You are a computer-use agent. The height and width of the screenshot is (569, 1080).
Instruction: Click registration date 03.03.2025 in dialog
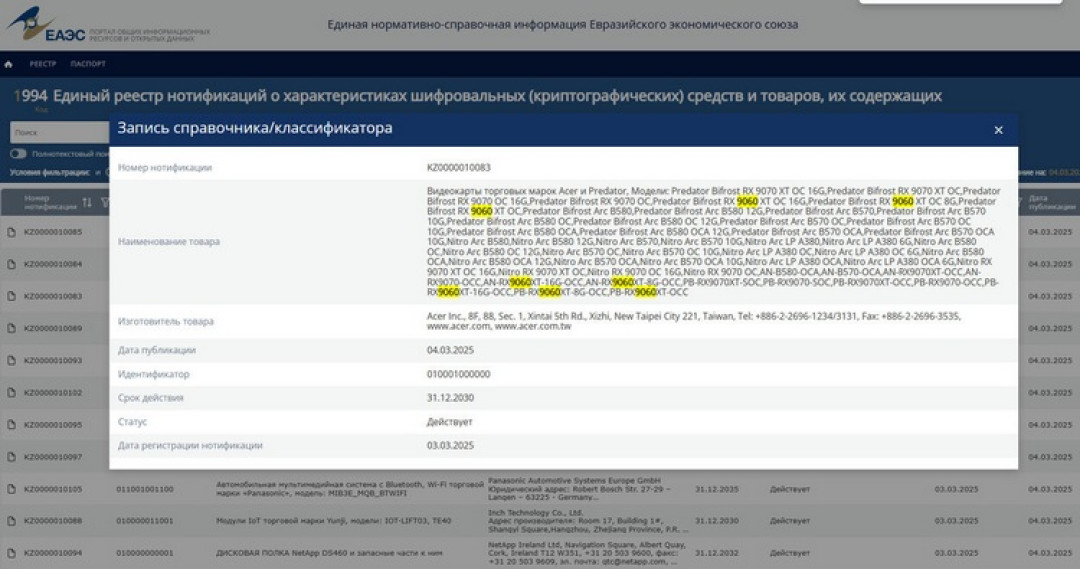pos(450,446)
